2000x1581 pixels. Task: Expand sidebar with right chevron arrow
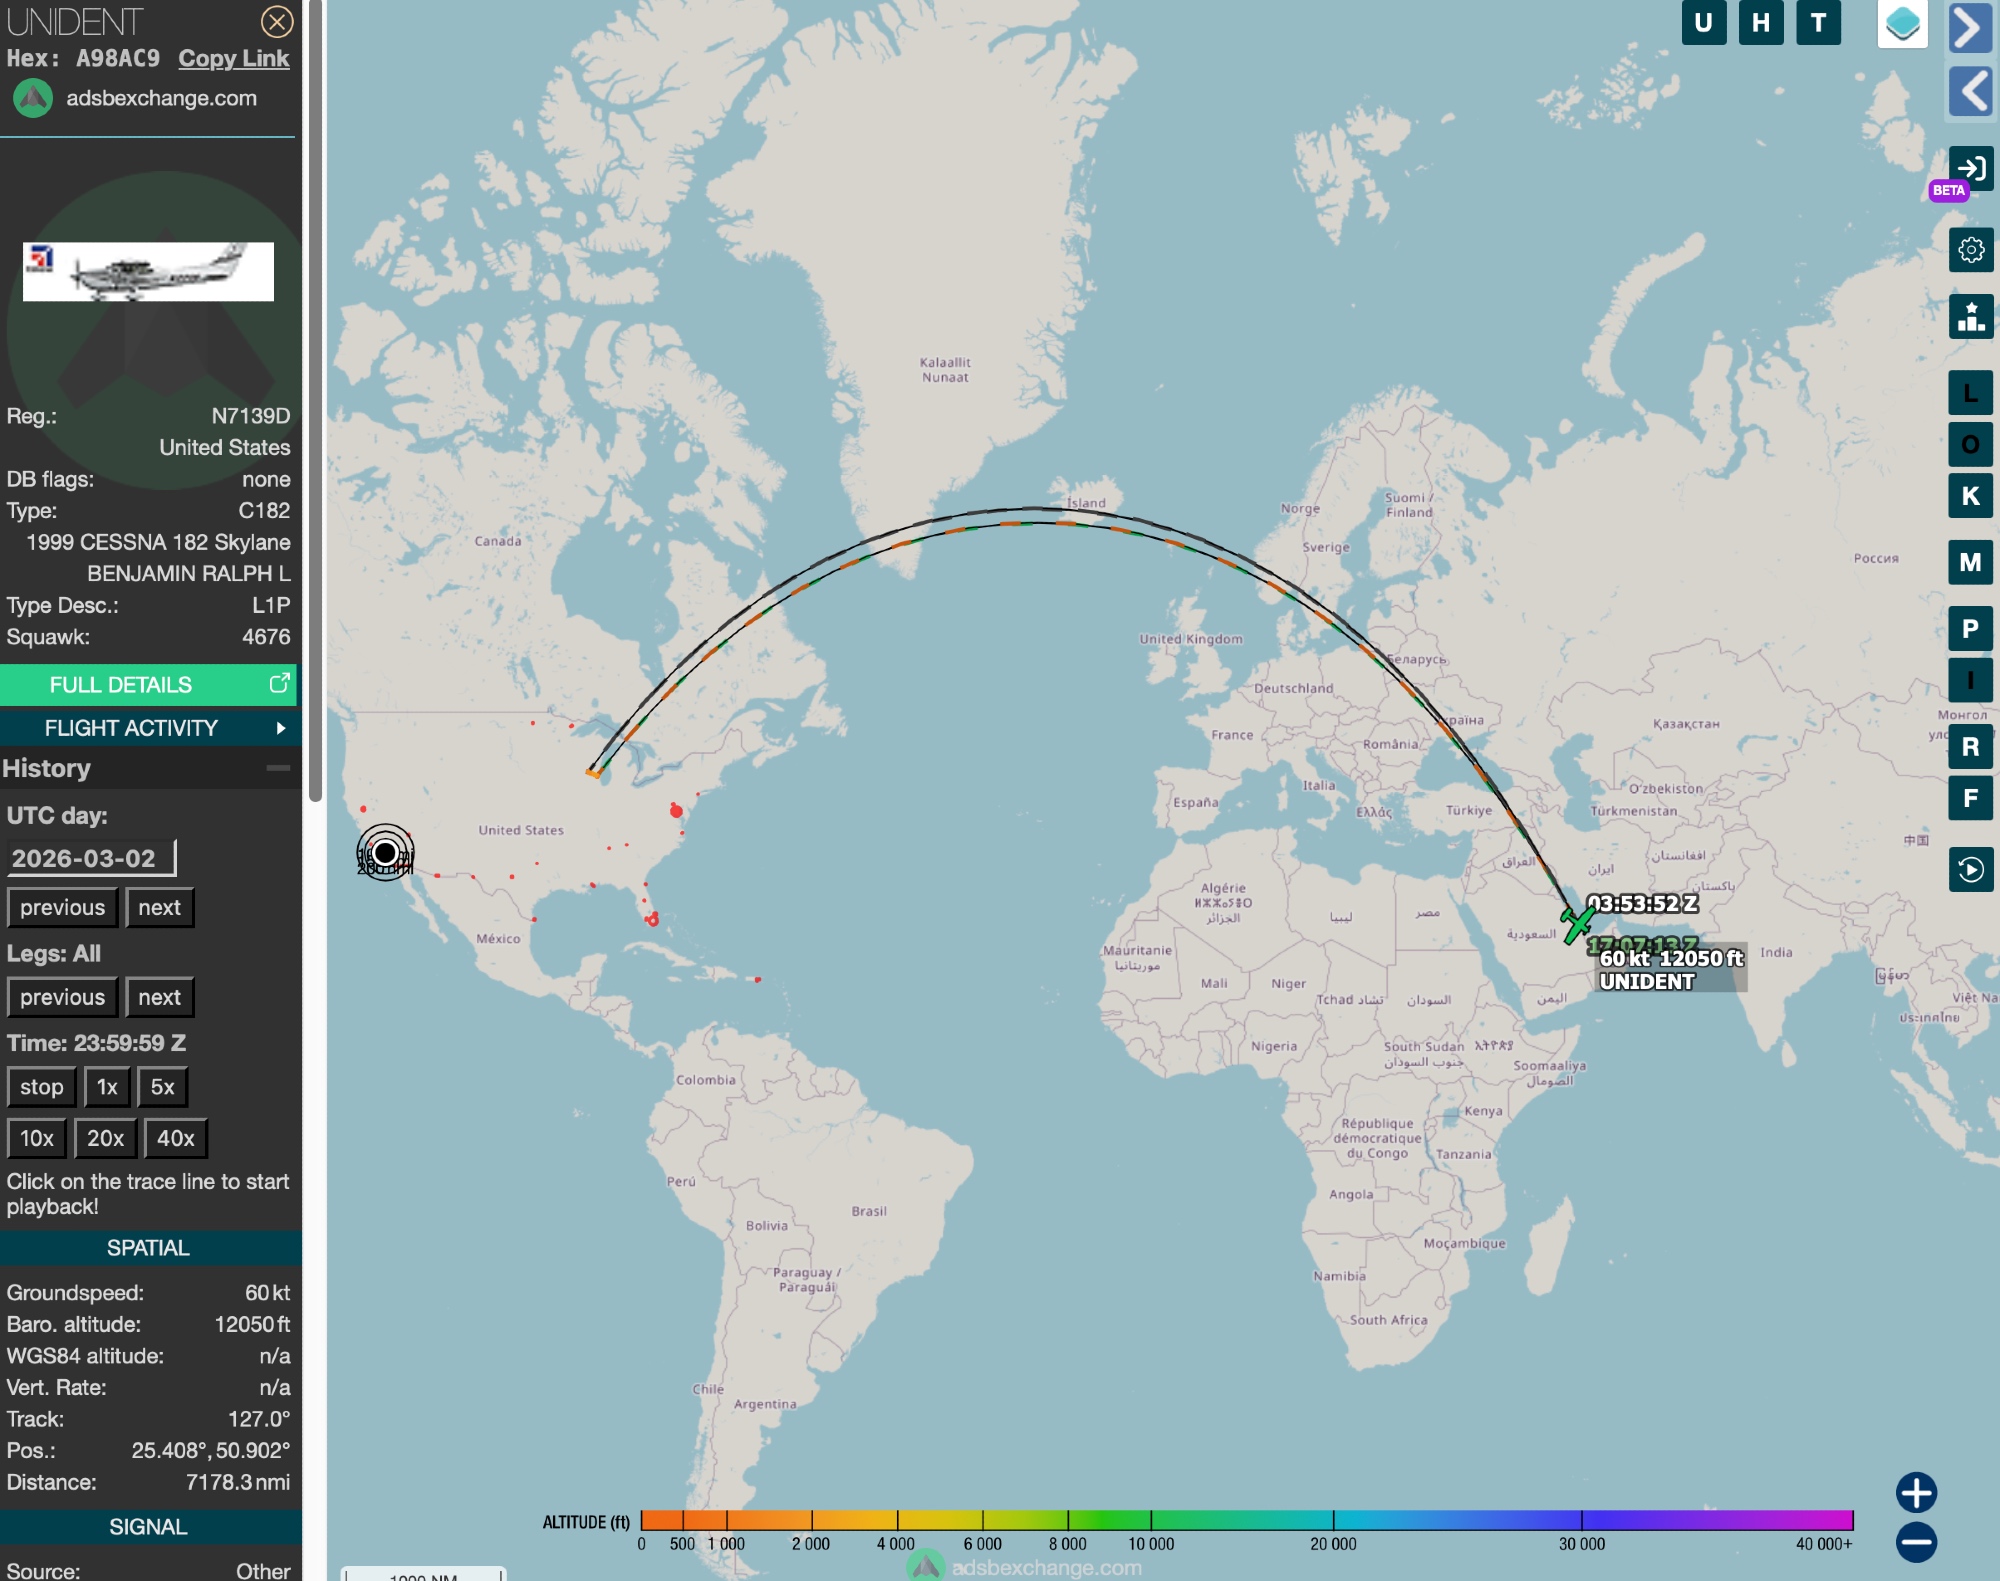pyautogui.click(x=1970, y=27)
